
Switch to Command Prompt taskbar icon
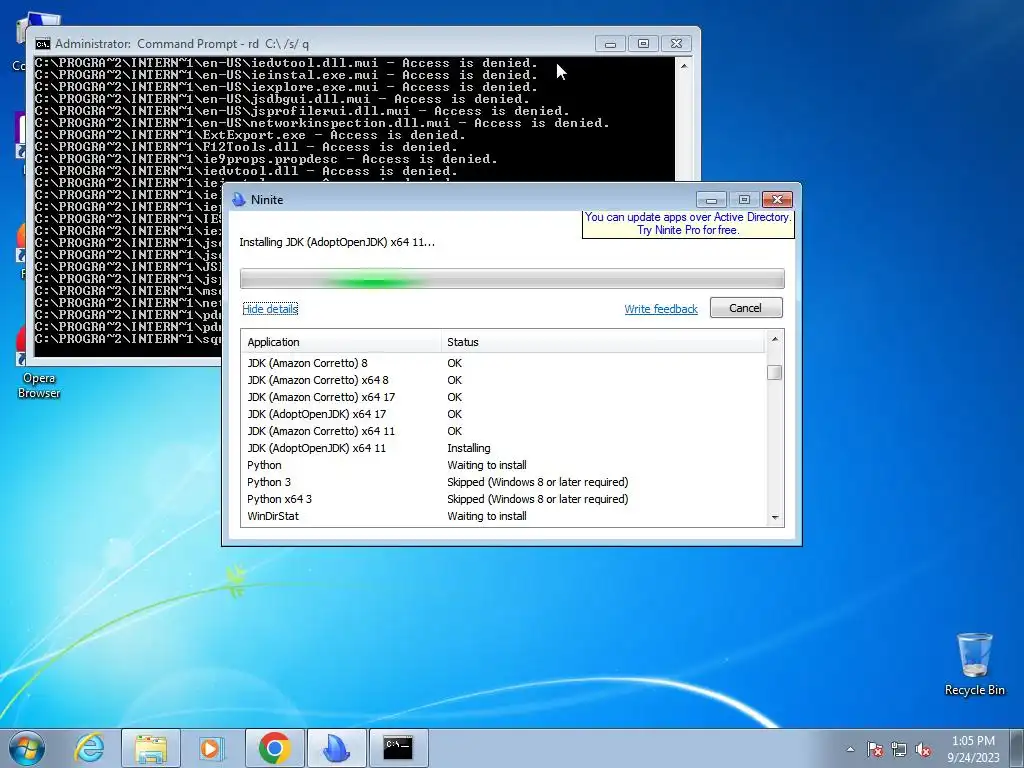[x=398, y=747]
